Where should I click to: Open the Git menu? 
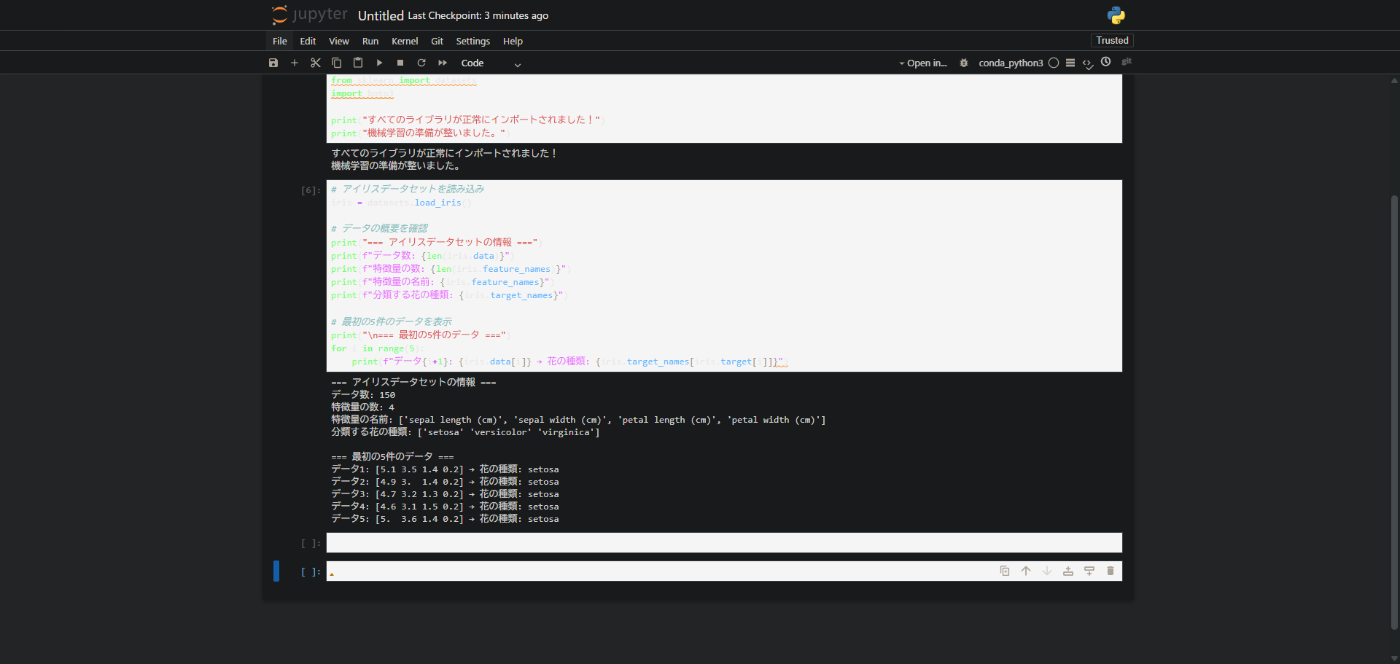437,41
